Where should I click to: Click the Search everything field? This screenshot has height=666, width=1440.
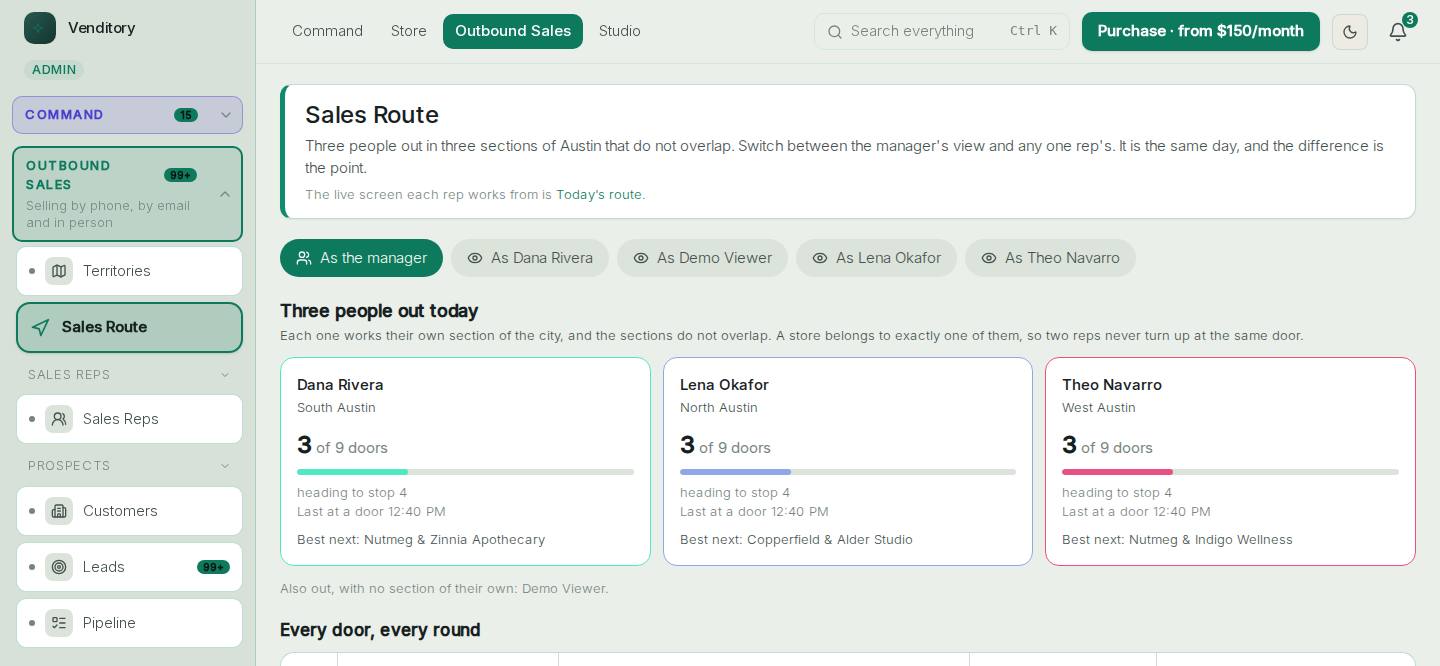(x=942, y=32)
